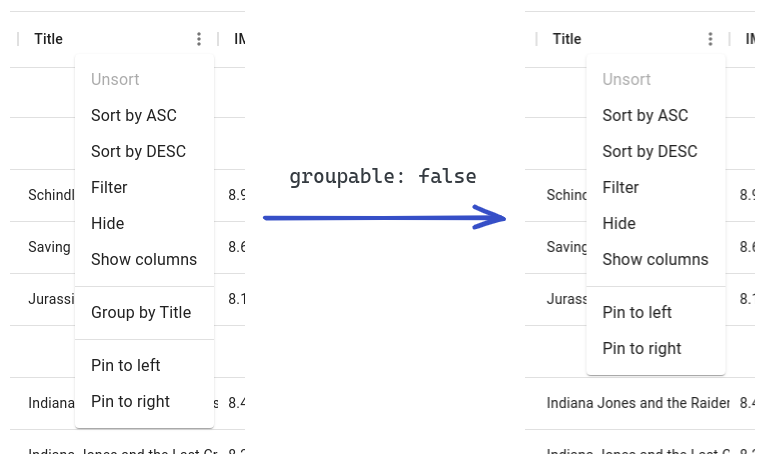Click the left Title column menu icon

199,39
